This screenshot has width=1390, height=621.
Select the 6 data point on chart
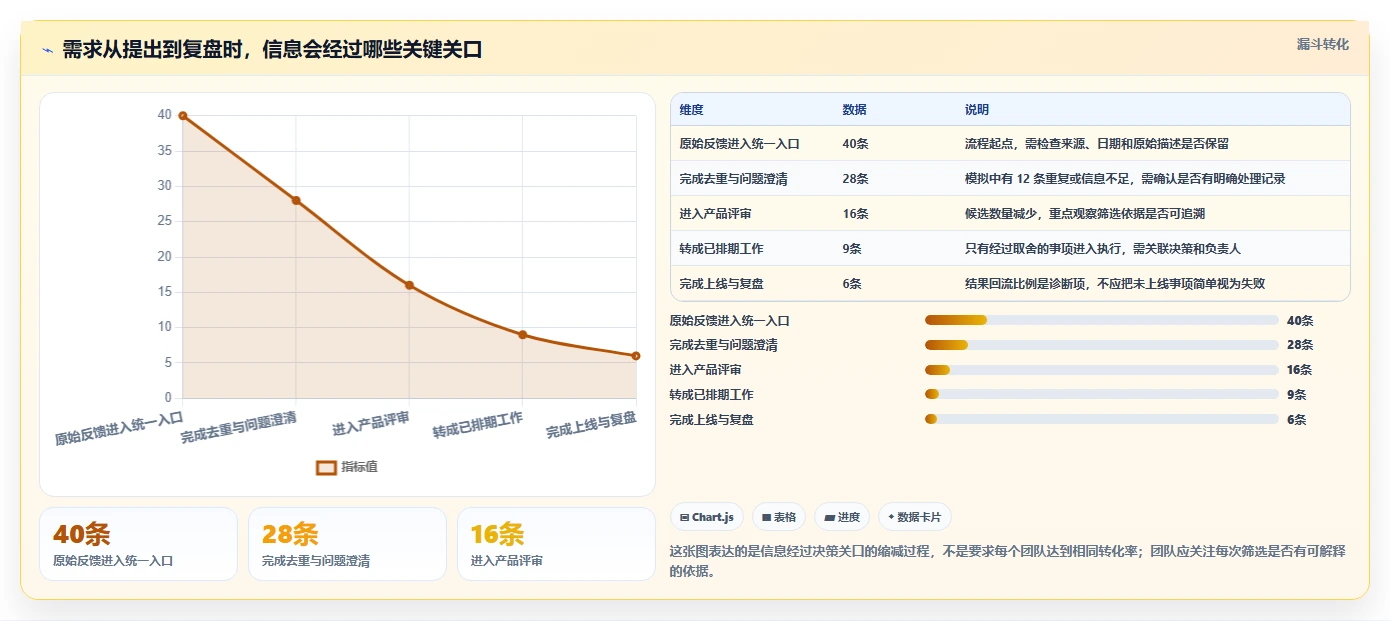coord(636,356)
